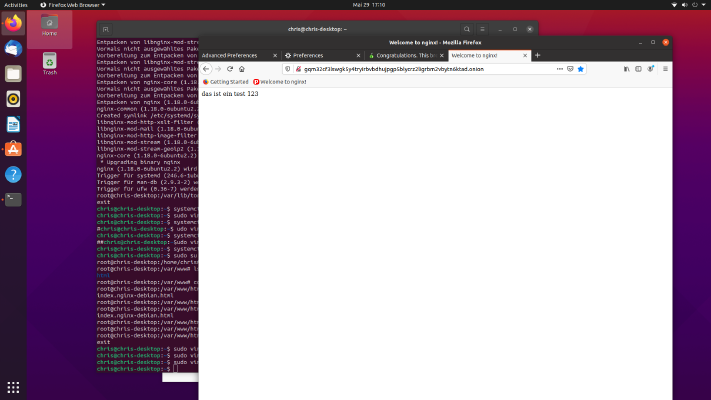Viewport: 711px width, 400px height.
Task: Show Applications grid in the dock
Action: click(x=13, y=387)
